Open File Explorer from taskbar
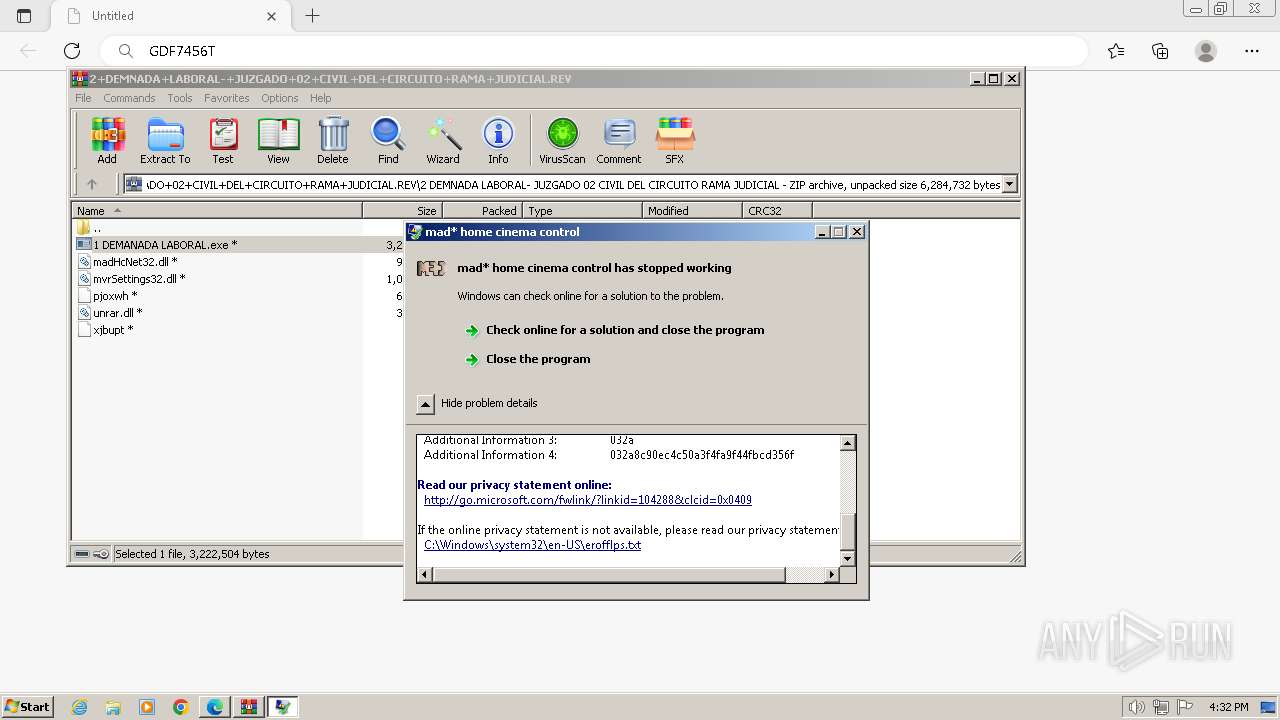This screenshot has width=1280, height=720. click(113, 707)
